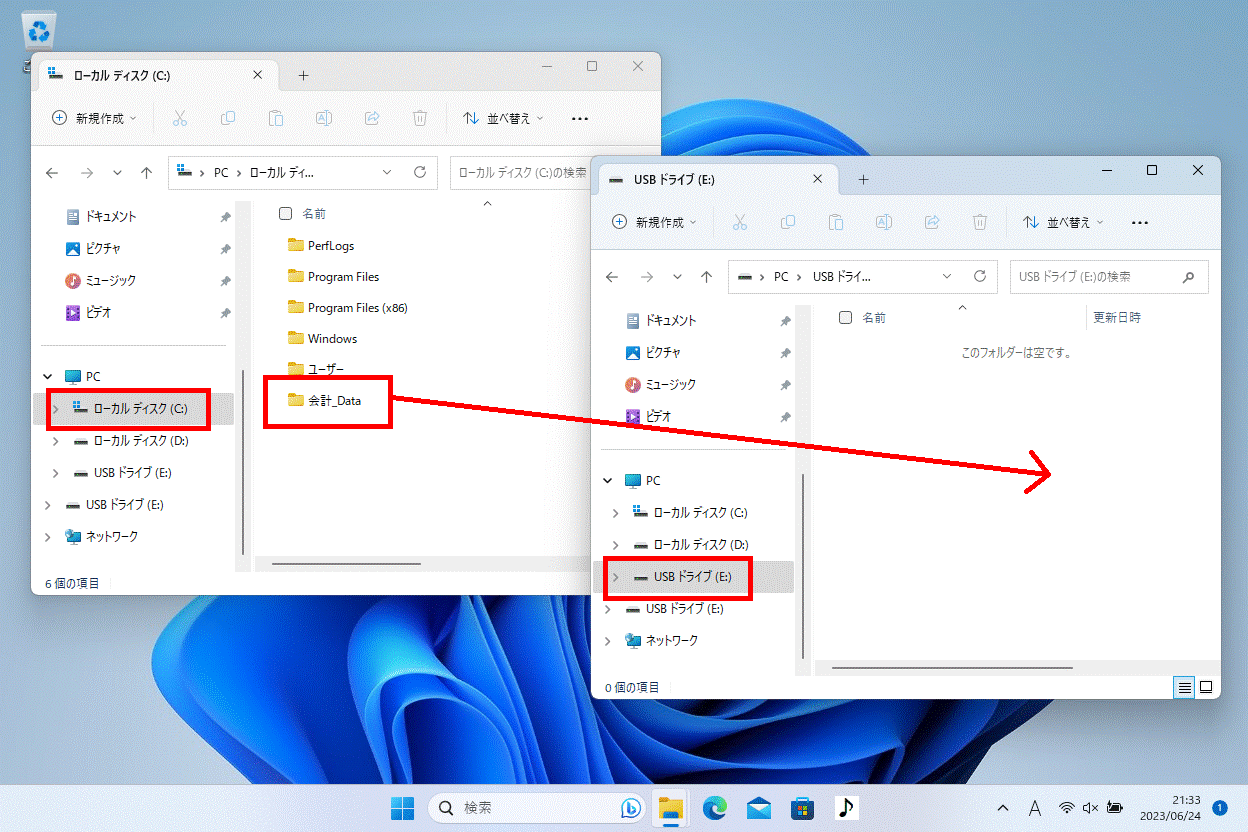Refresh the Local Disk C window
This screenshot has width=1248, height=832.
tap(420, 172)
